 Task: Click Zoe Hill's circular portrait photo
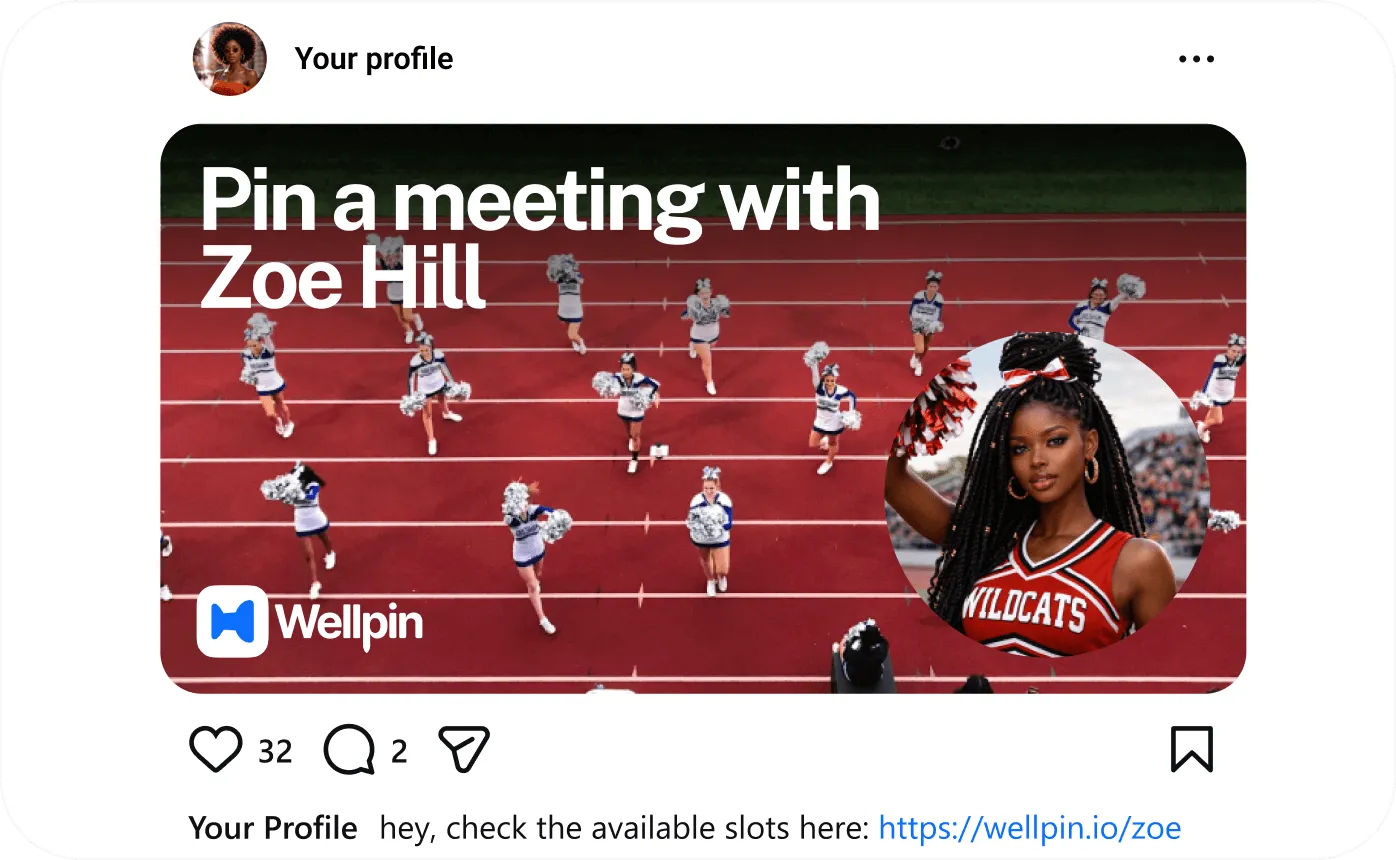point(1049,495)
